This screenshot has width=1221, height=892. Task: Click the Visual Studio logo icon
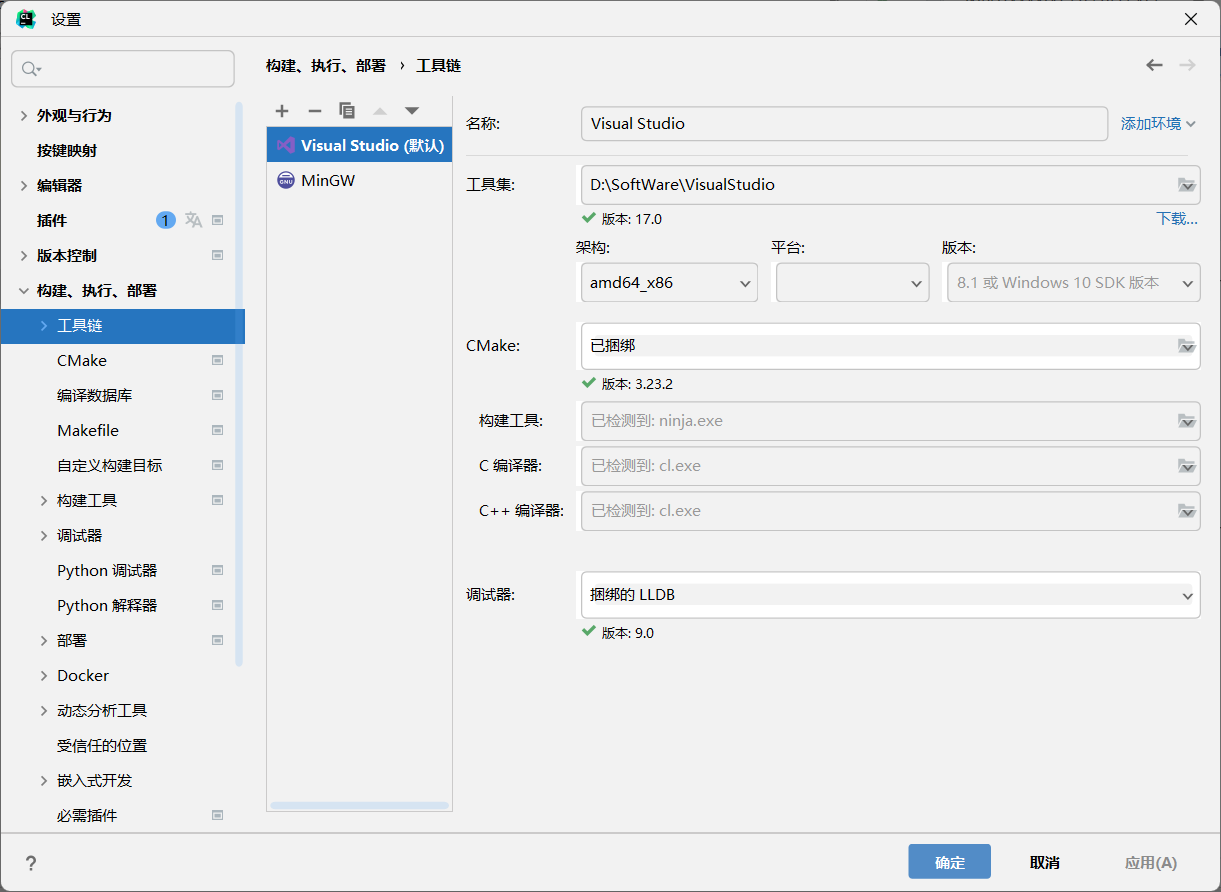(x=286, y=145)
